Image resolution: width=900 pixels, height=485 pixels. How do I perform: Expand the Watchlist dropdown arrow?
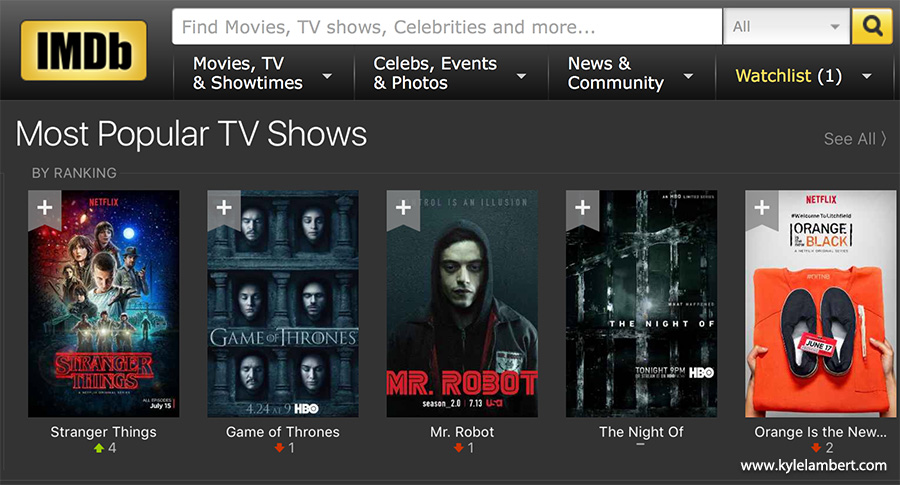click(867, 76)
